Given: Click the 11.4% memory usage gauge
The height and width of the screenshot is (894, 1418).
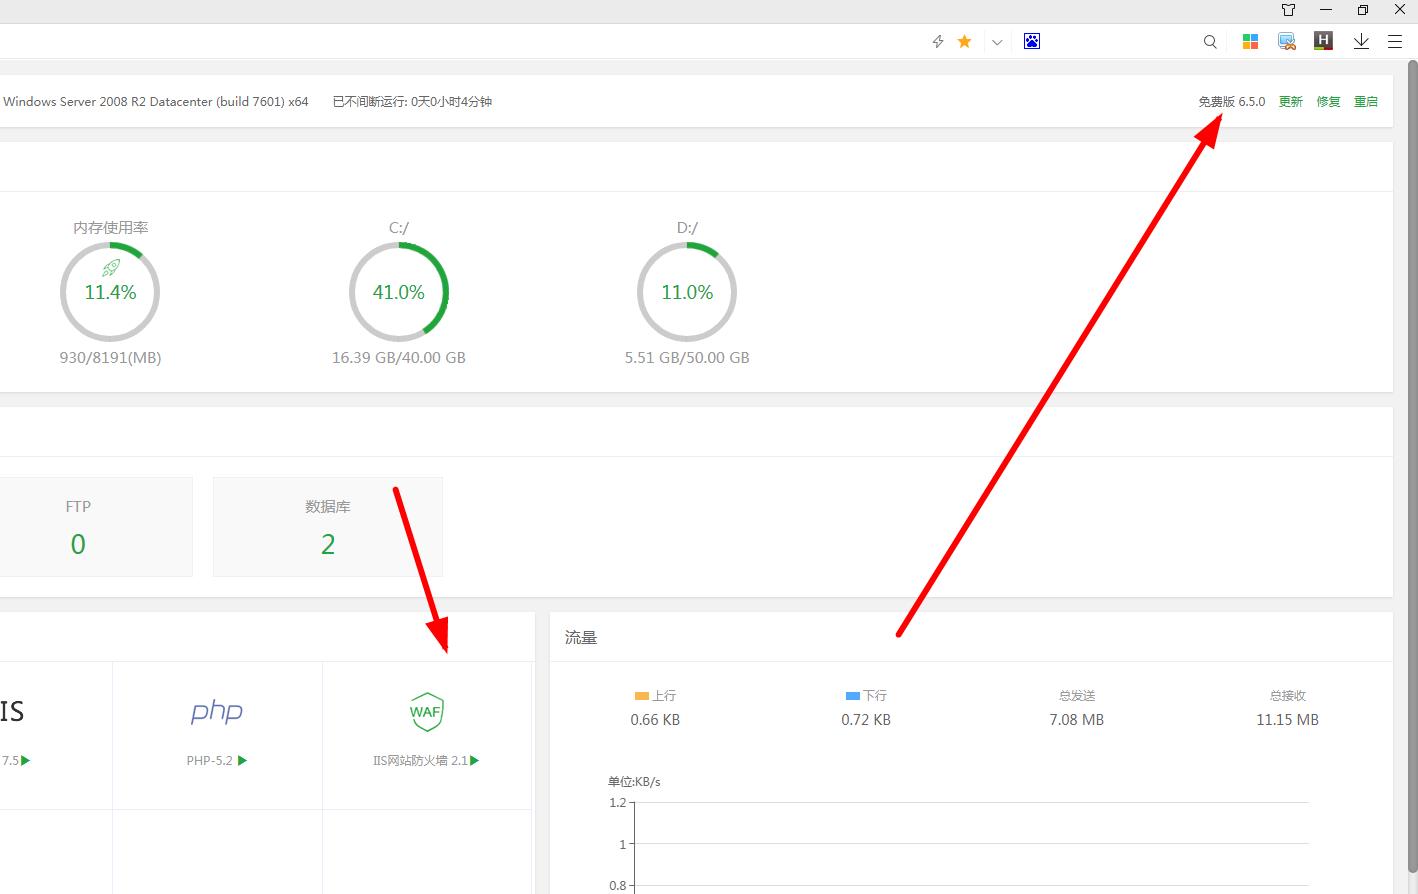Looking at the screenshot, I should pyautogui.click(x=111, y=292).
